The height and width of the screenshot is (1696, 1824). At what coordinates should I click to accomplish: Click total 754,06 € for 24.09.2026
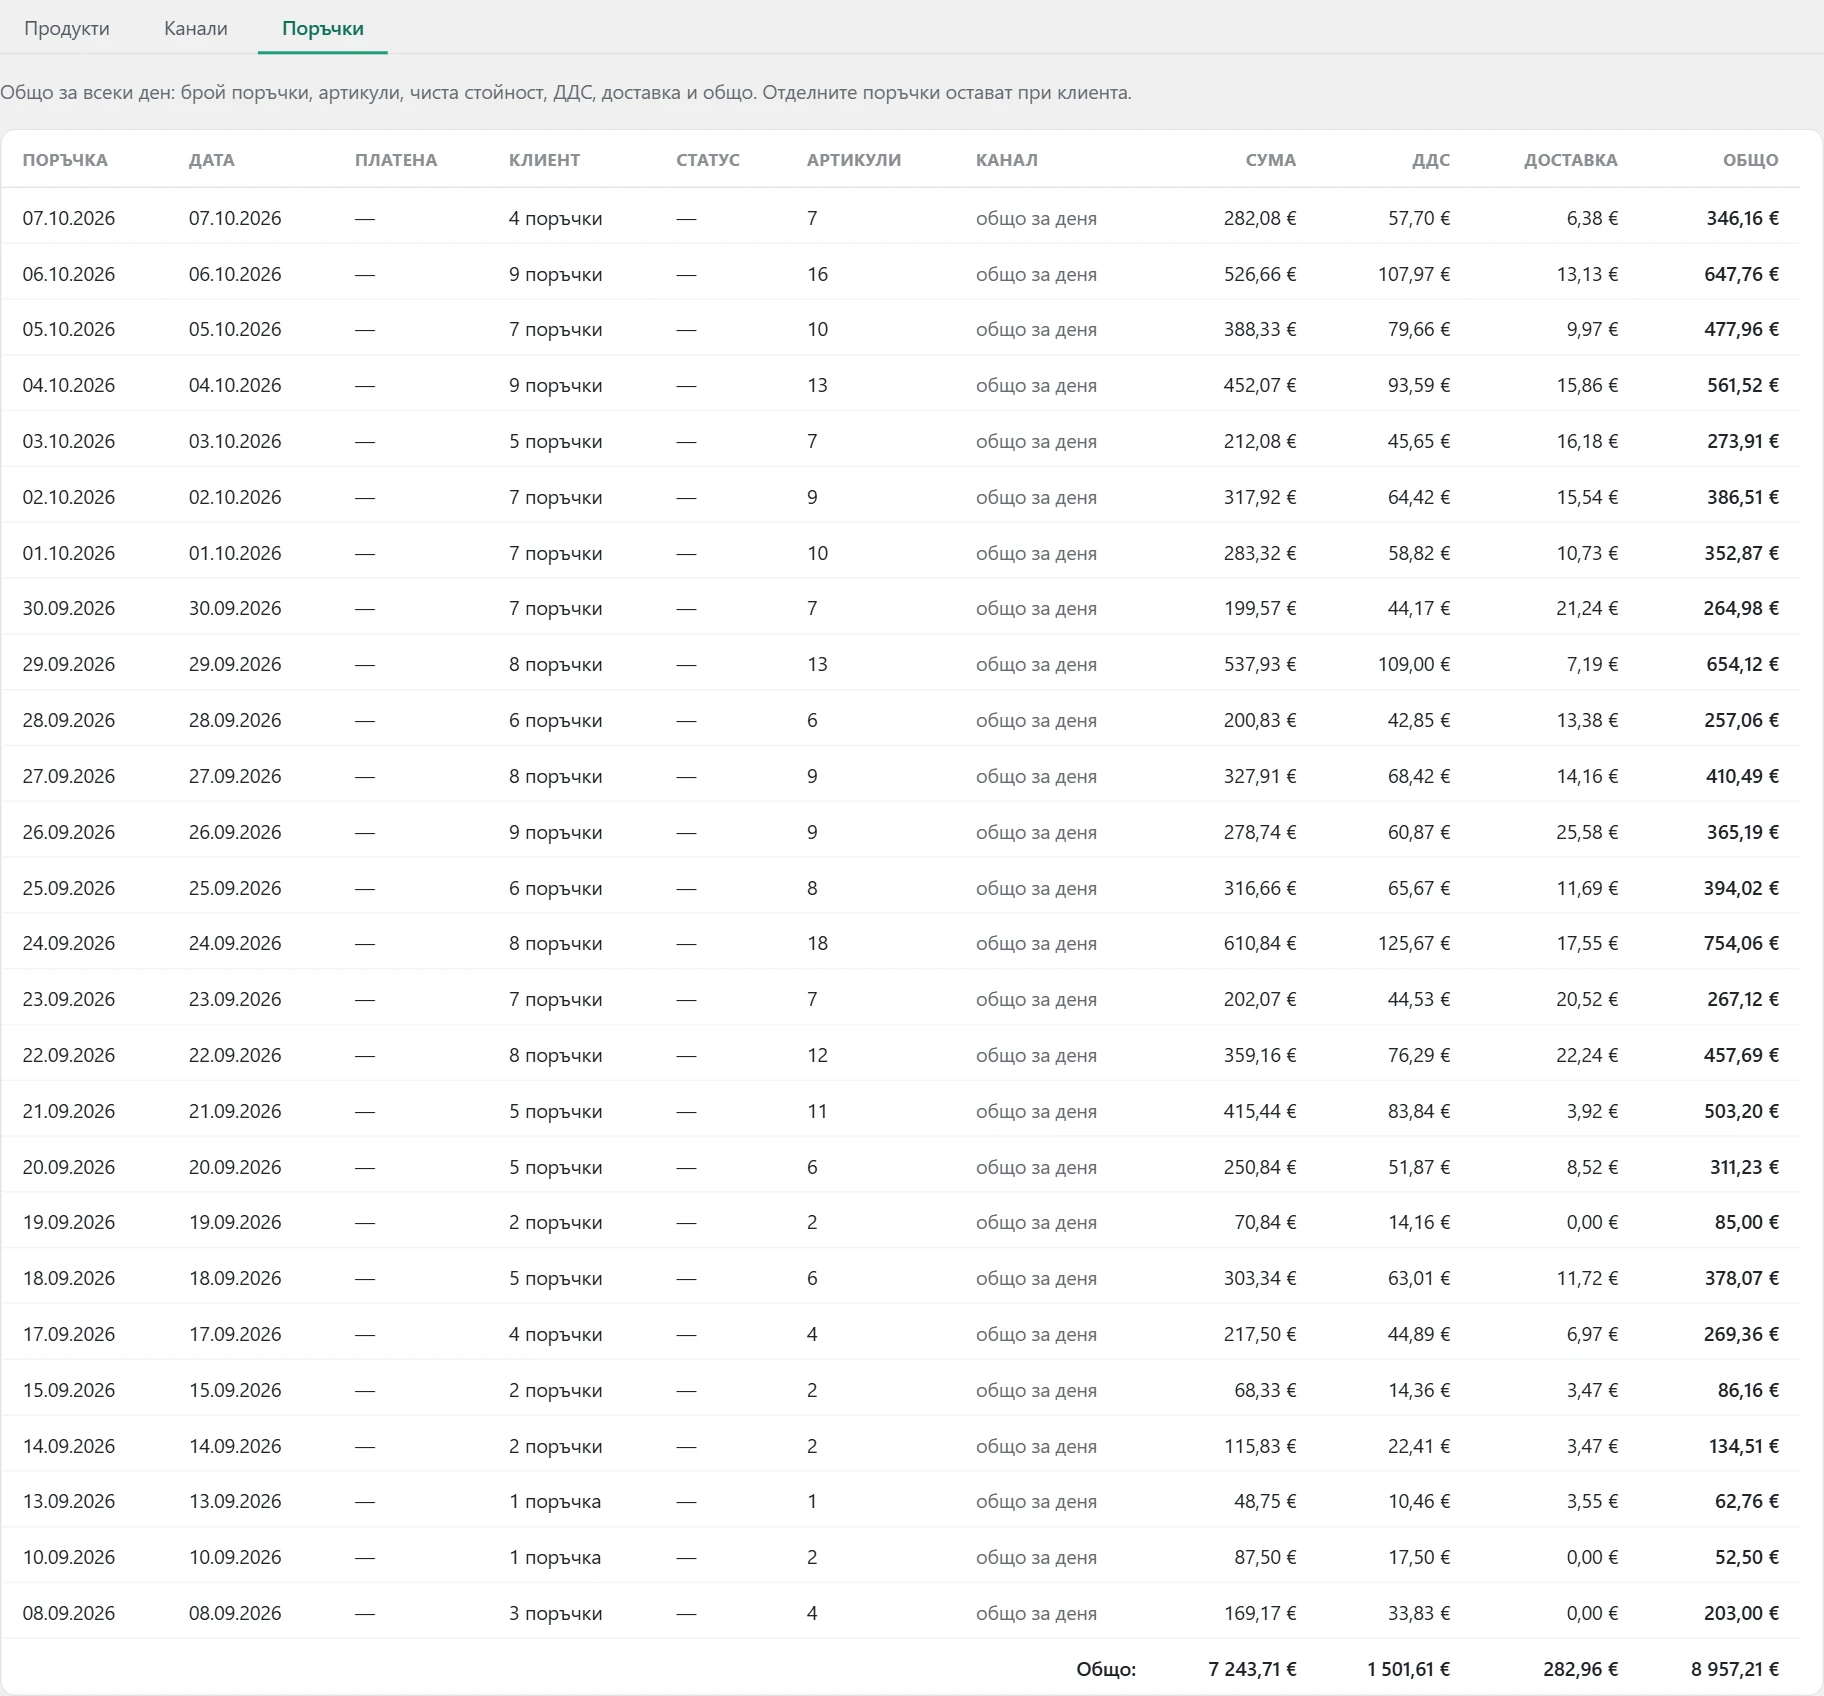[1742, 943]
